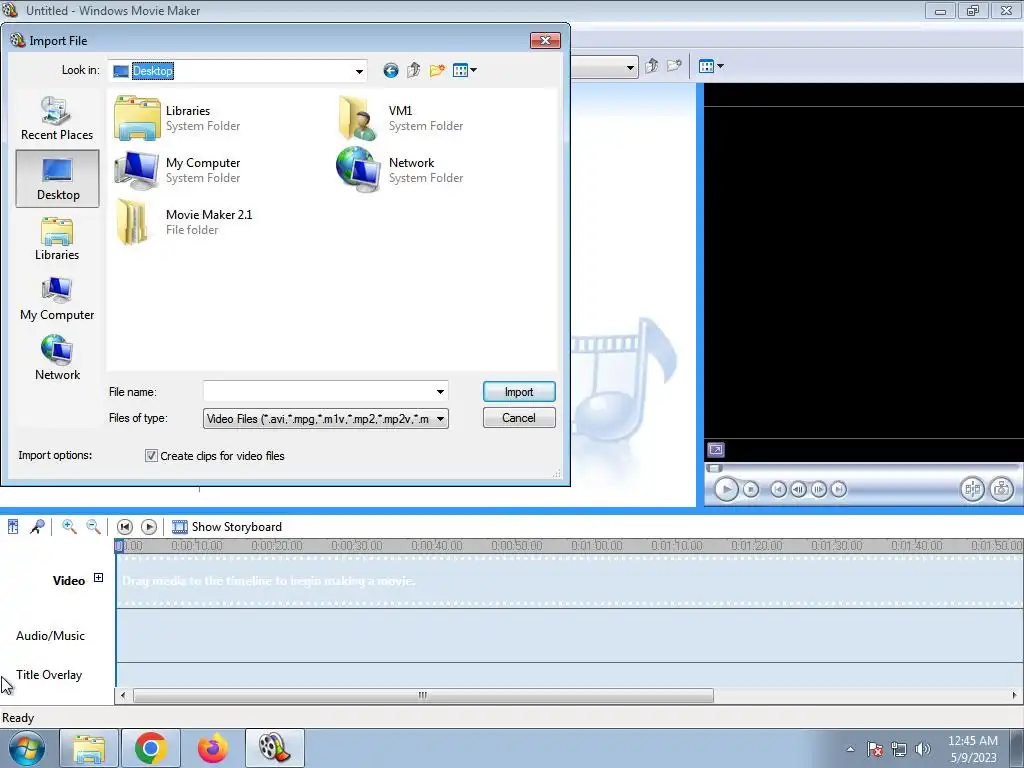Viewport: 1024px width, 768px height.
Task: Click the volume speaker tray icon
Action: point(923,749)
